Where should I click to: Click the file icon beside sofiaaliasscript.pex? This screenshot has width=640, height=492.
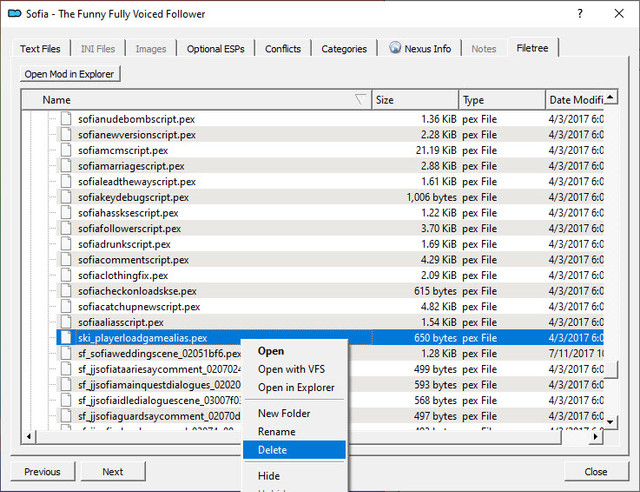(66, 322)
